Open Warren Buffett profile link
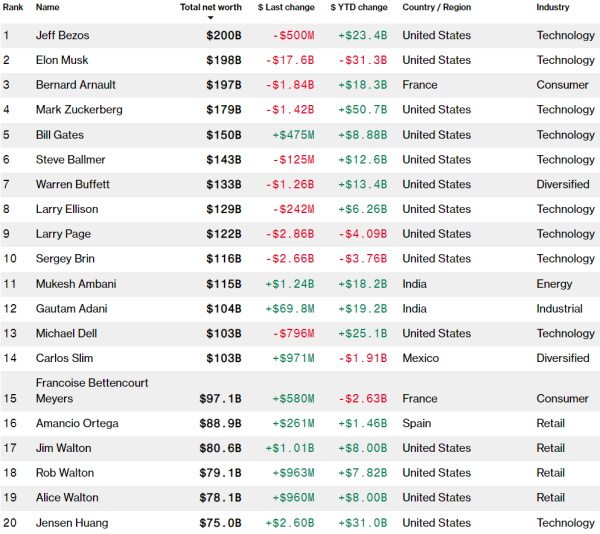600x534 pixels. pos(73,184)
